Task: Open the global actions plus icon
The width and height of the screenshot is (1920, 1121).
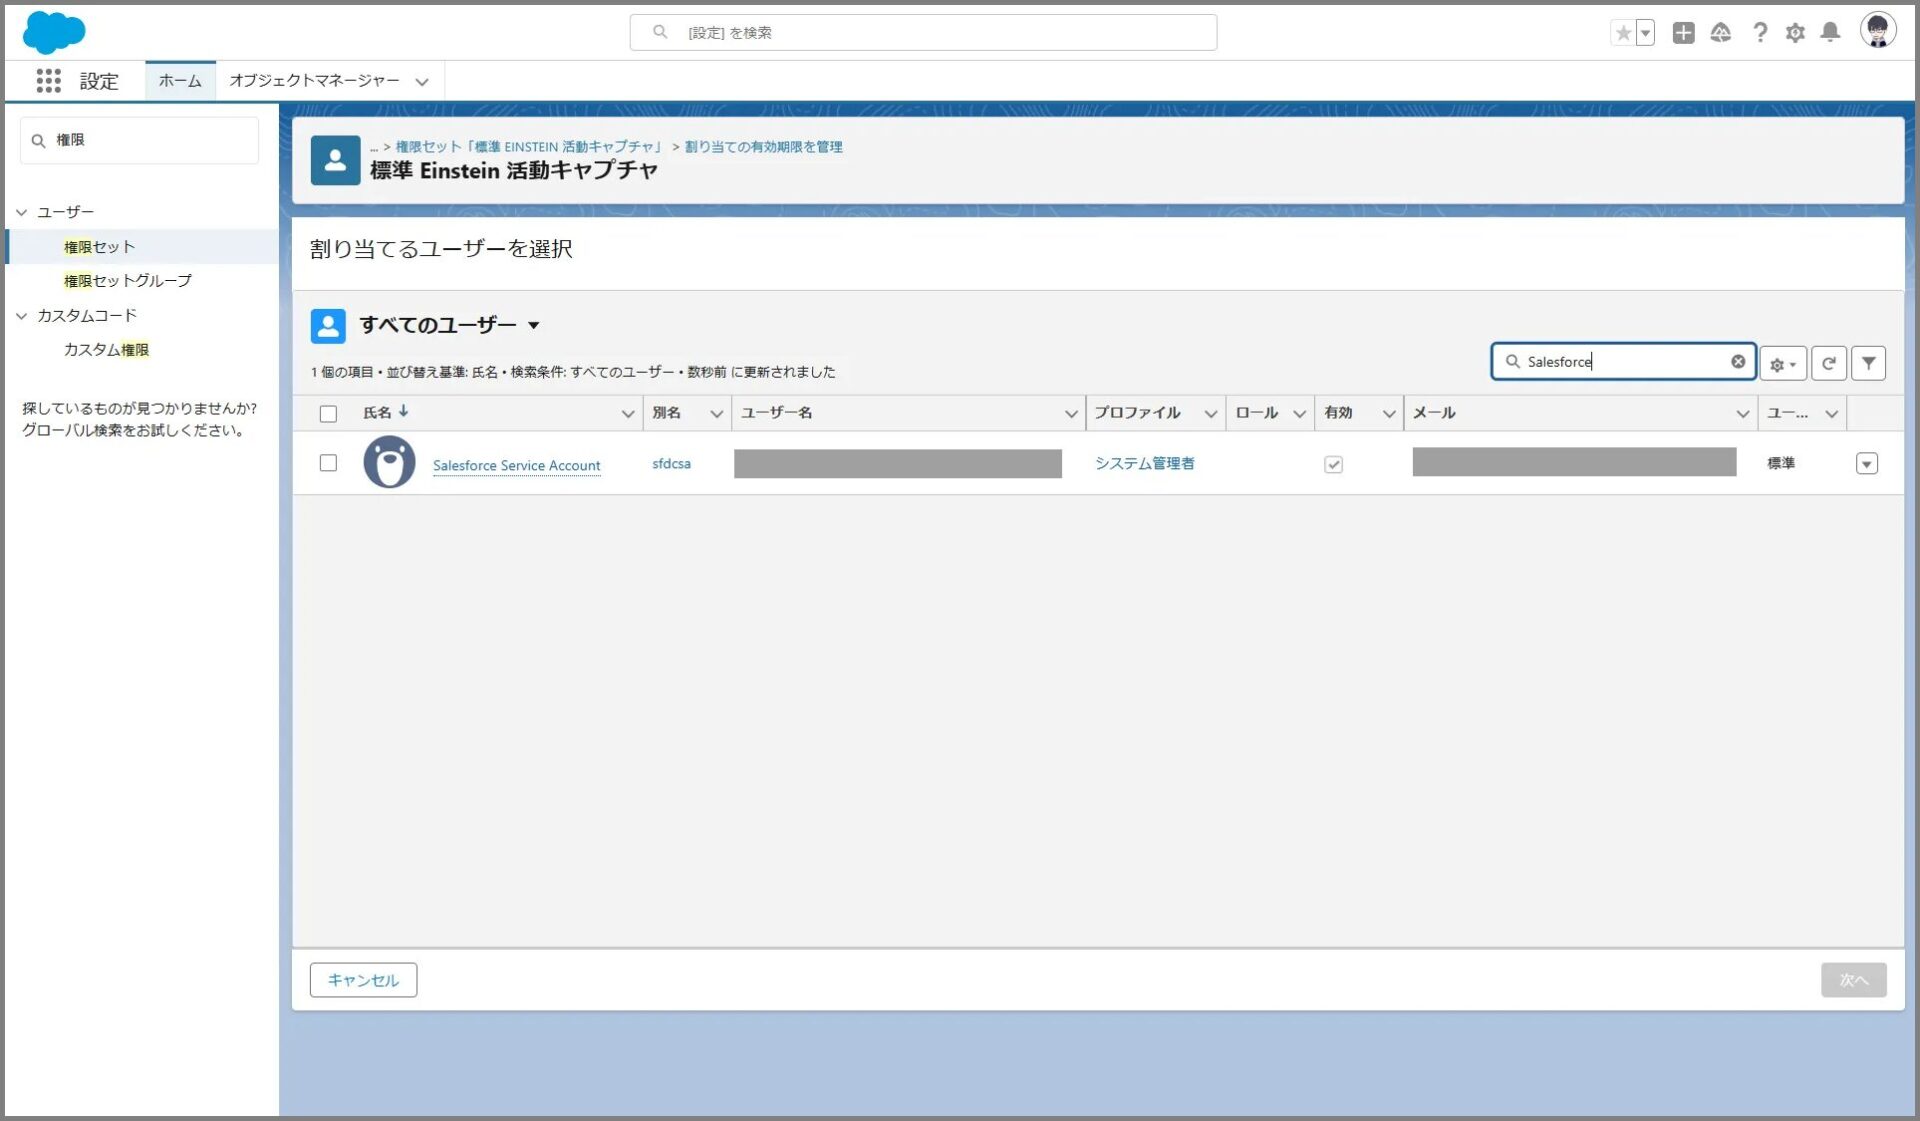Action: (1684, 33)
